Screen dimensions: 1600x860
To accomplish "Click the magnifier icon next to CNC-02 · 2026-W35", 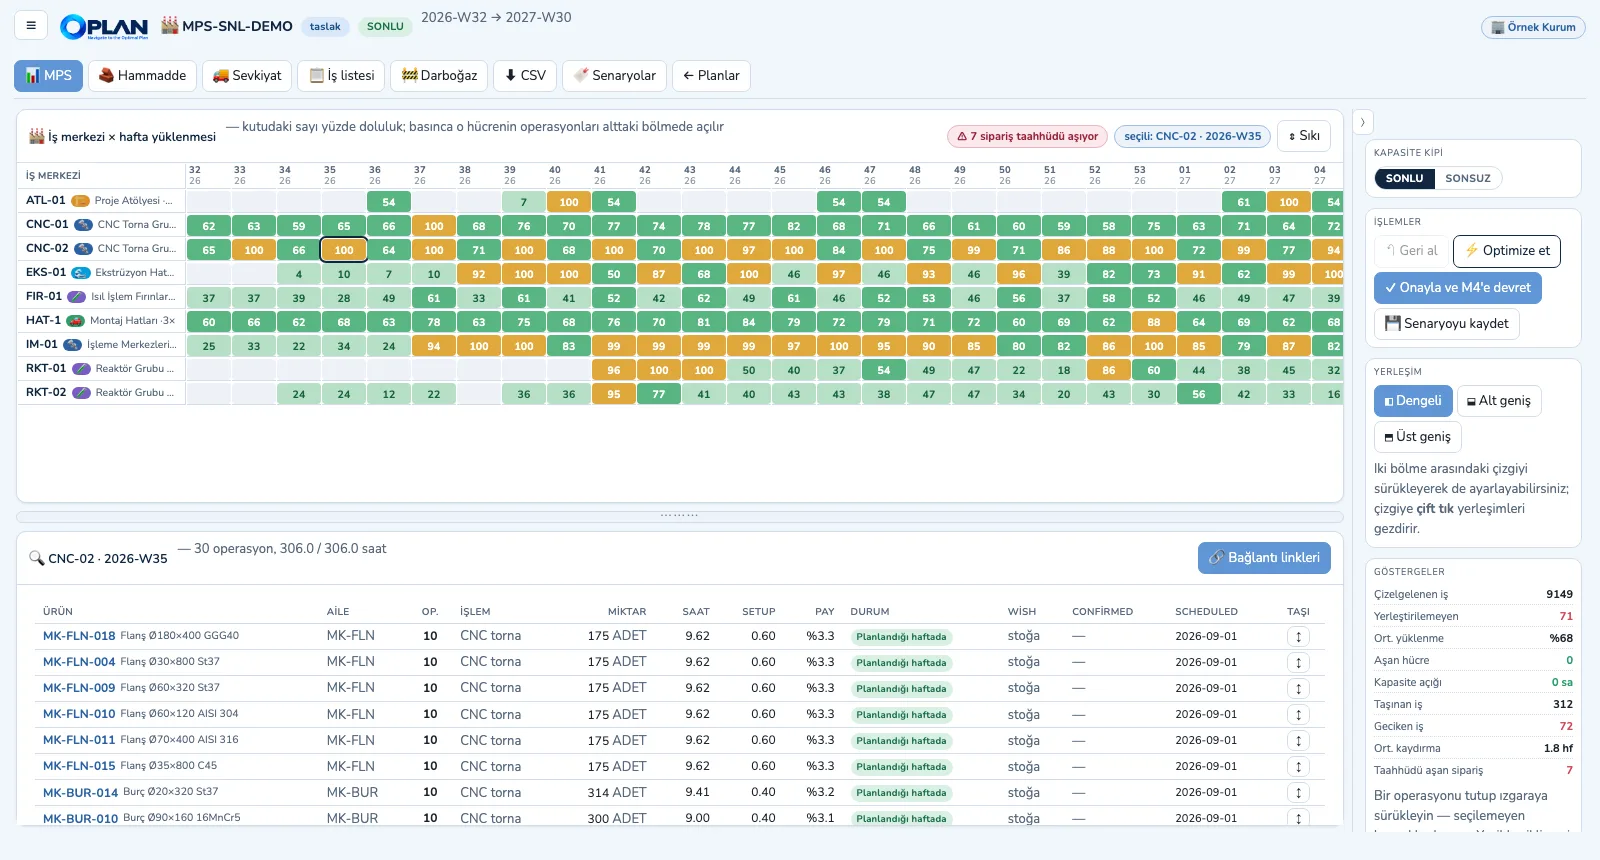I will pos(36,558).
